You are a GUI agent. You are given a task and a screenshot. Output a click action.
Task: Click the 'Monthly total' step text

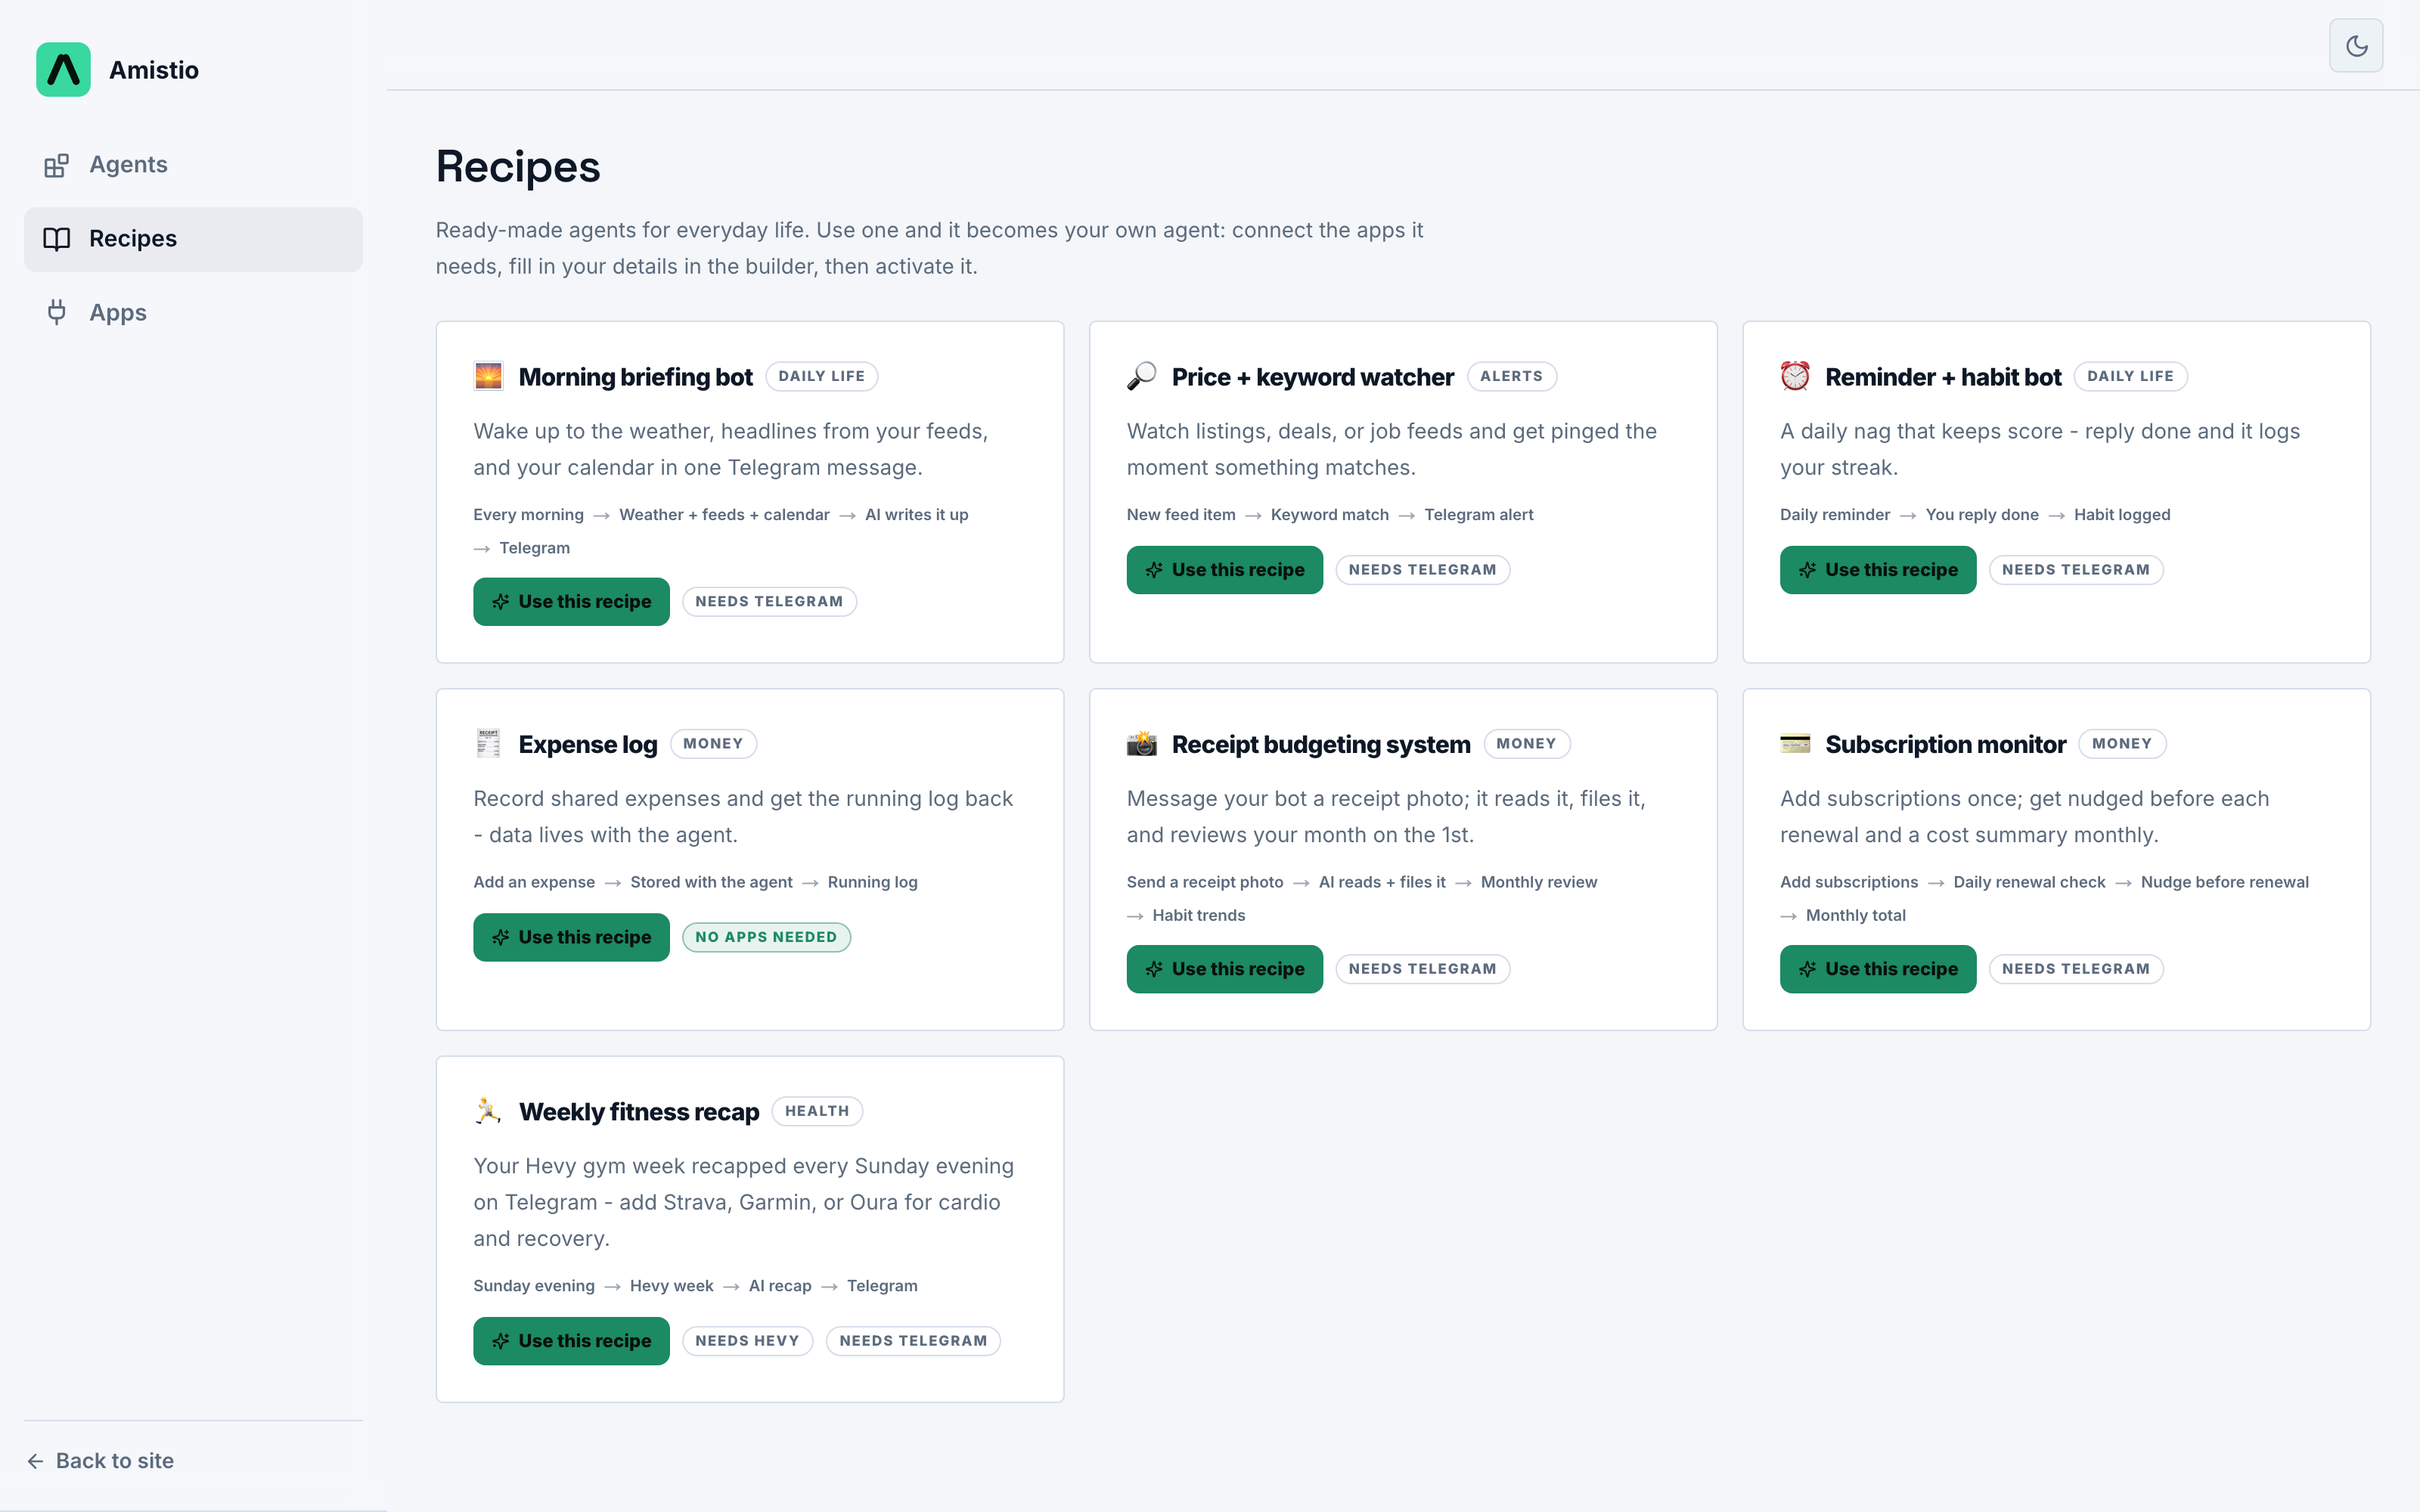(1855, 916)
